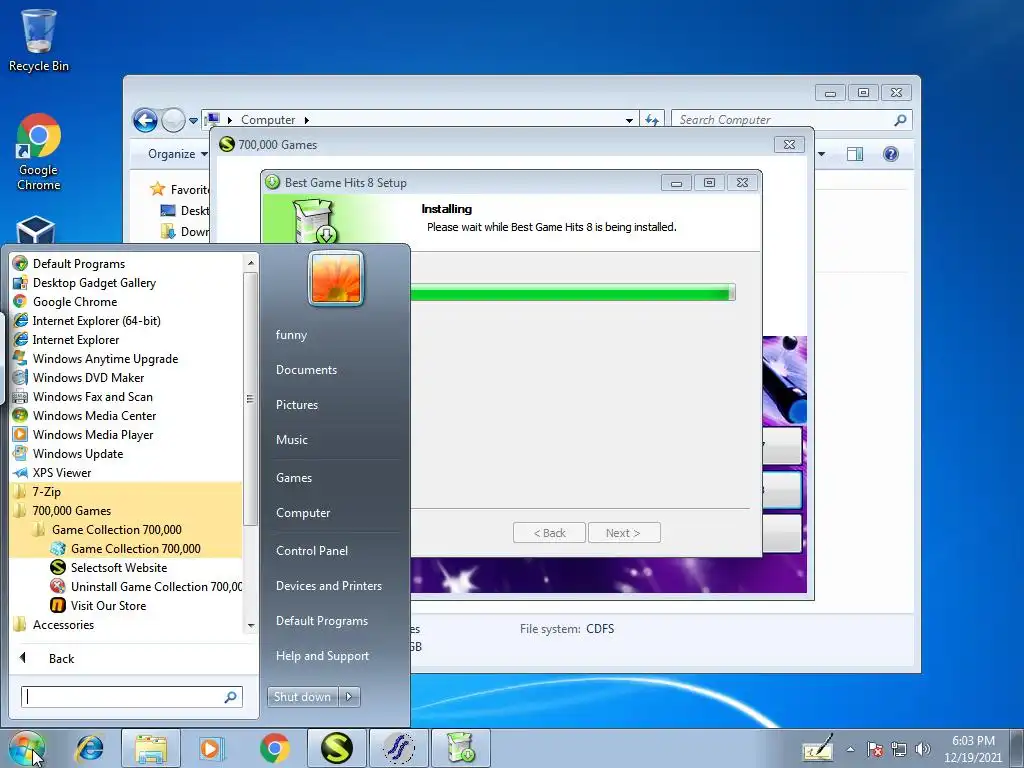
Task: Open the Google Chrome desktop shortcut
Action: (39, 152)
